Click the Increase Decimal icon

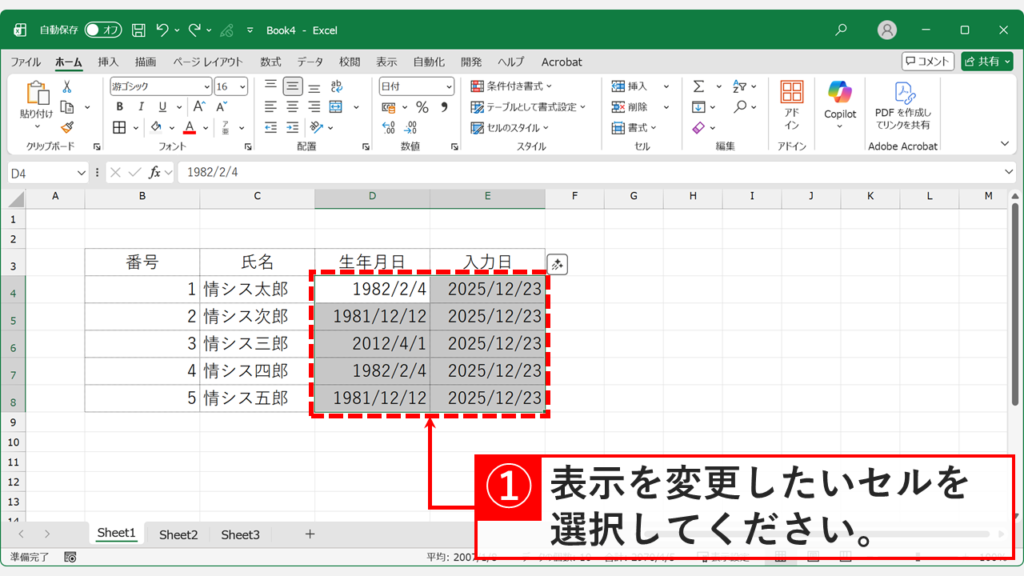[388, 127]
